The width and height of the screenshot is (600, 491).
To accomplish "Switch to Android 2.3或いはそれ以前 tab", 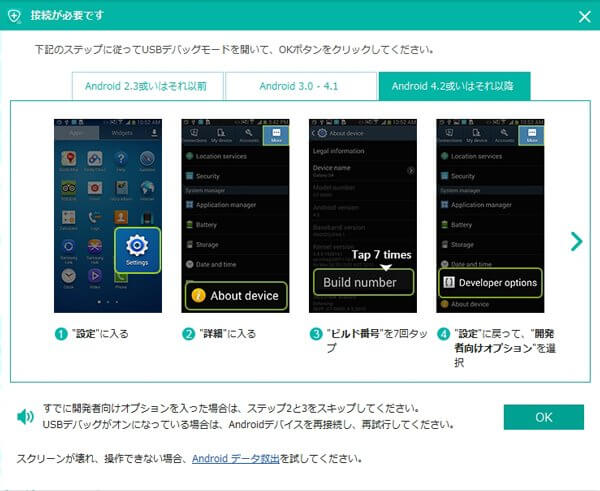I will [147, 86].
